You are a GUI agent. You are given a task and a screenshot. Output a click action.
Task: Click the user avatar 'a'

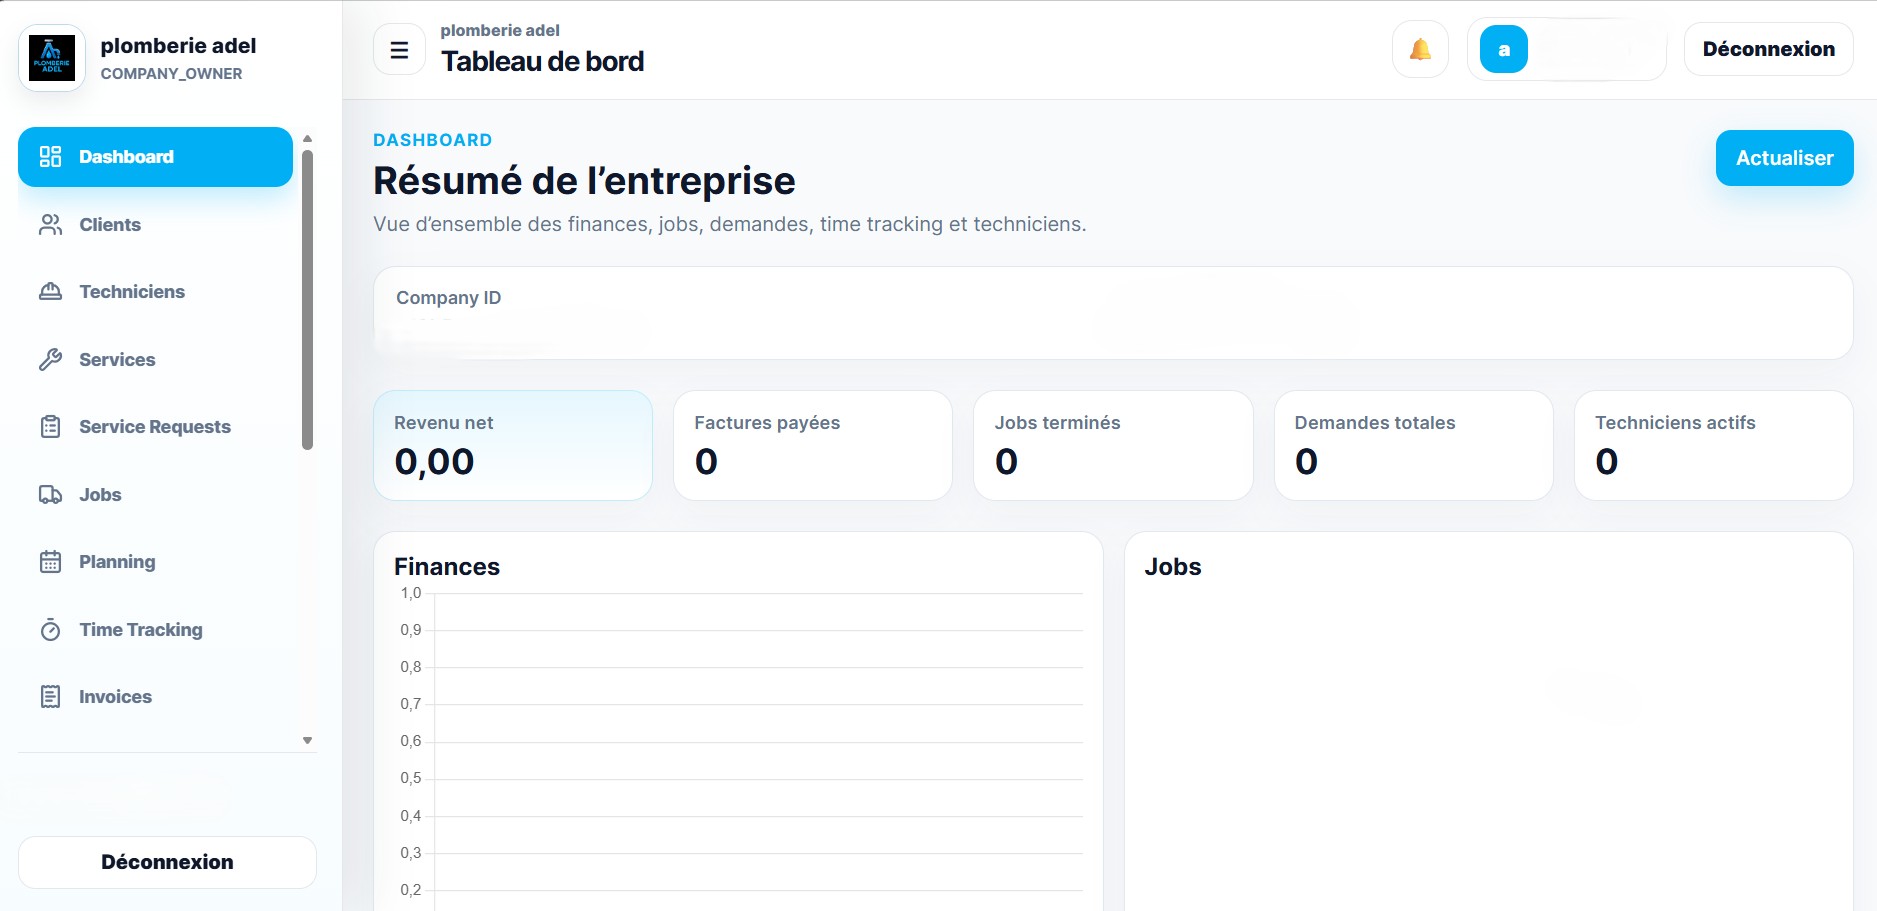pos(1503,49)
